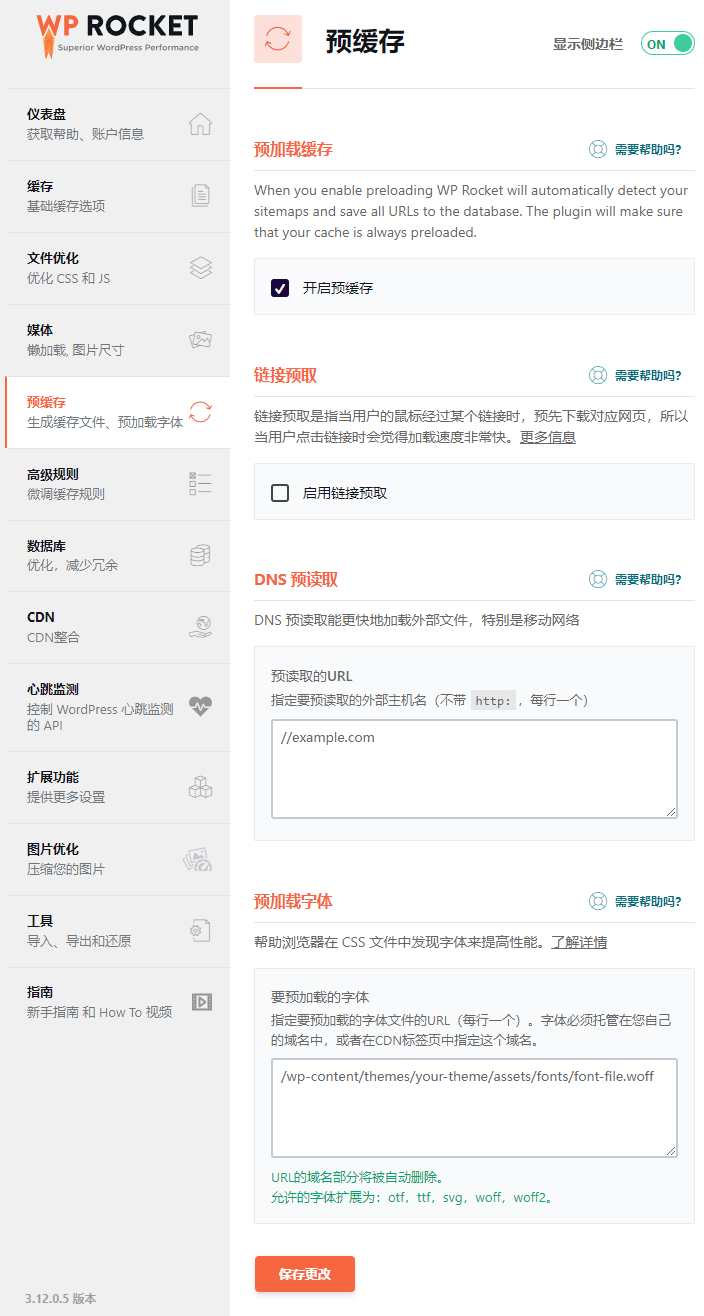Click the home icon beside 仪表盘
The height and width of the screenshot is (1316, 704).
(x=200, y=124)
